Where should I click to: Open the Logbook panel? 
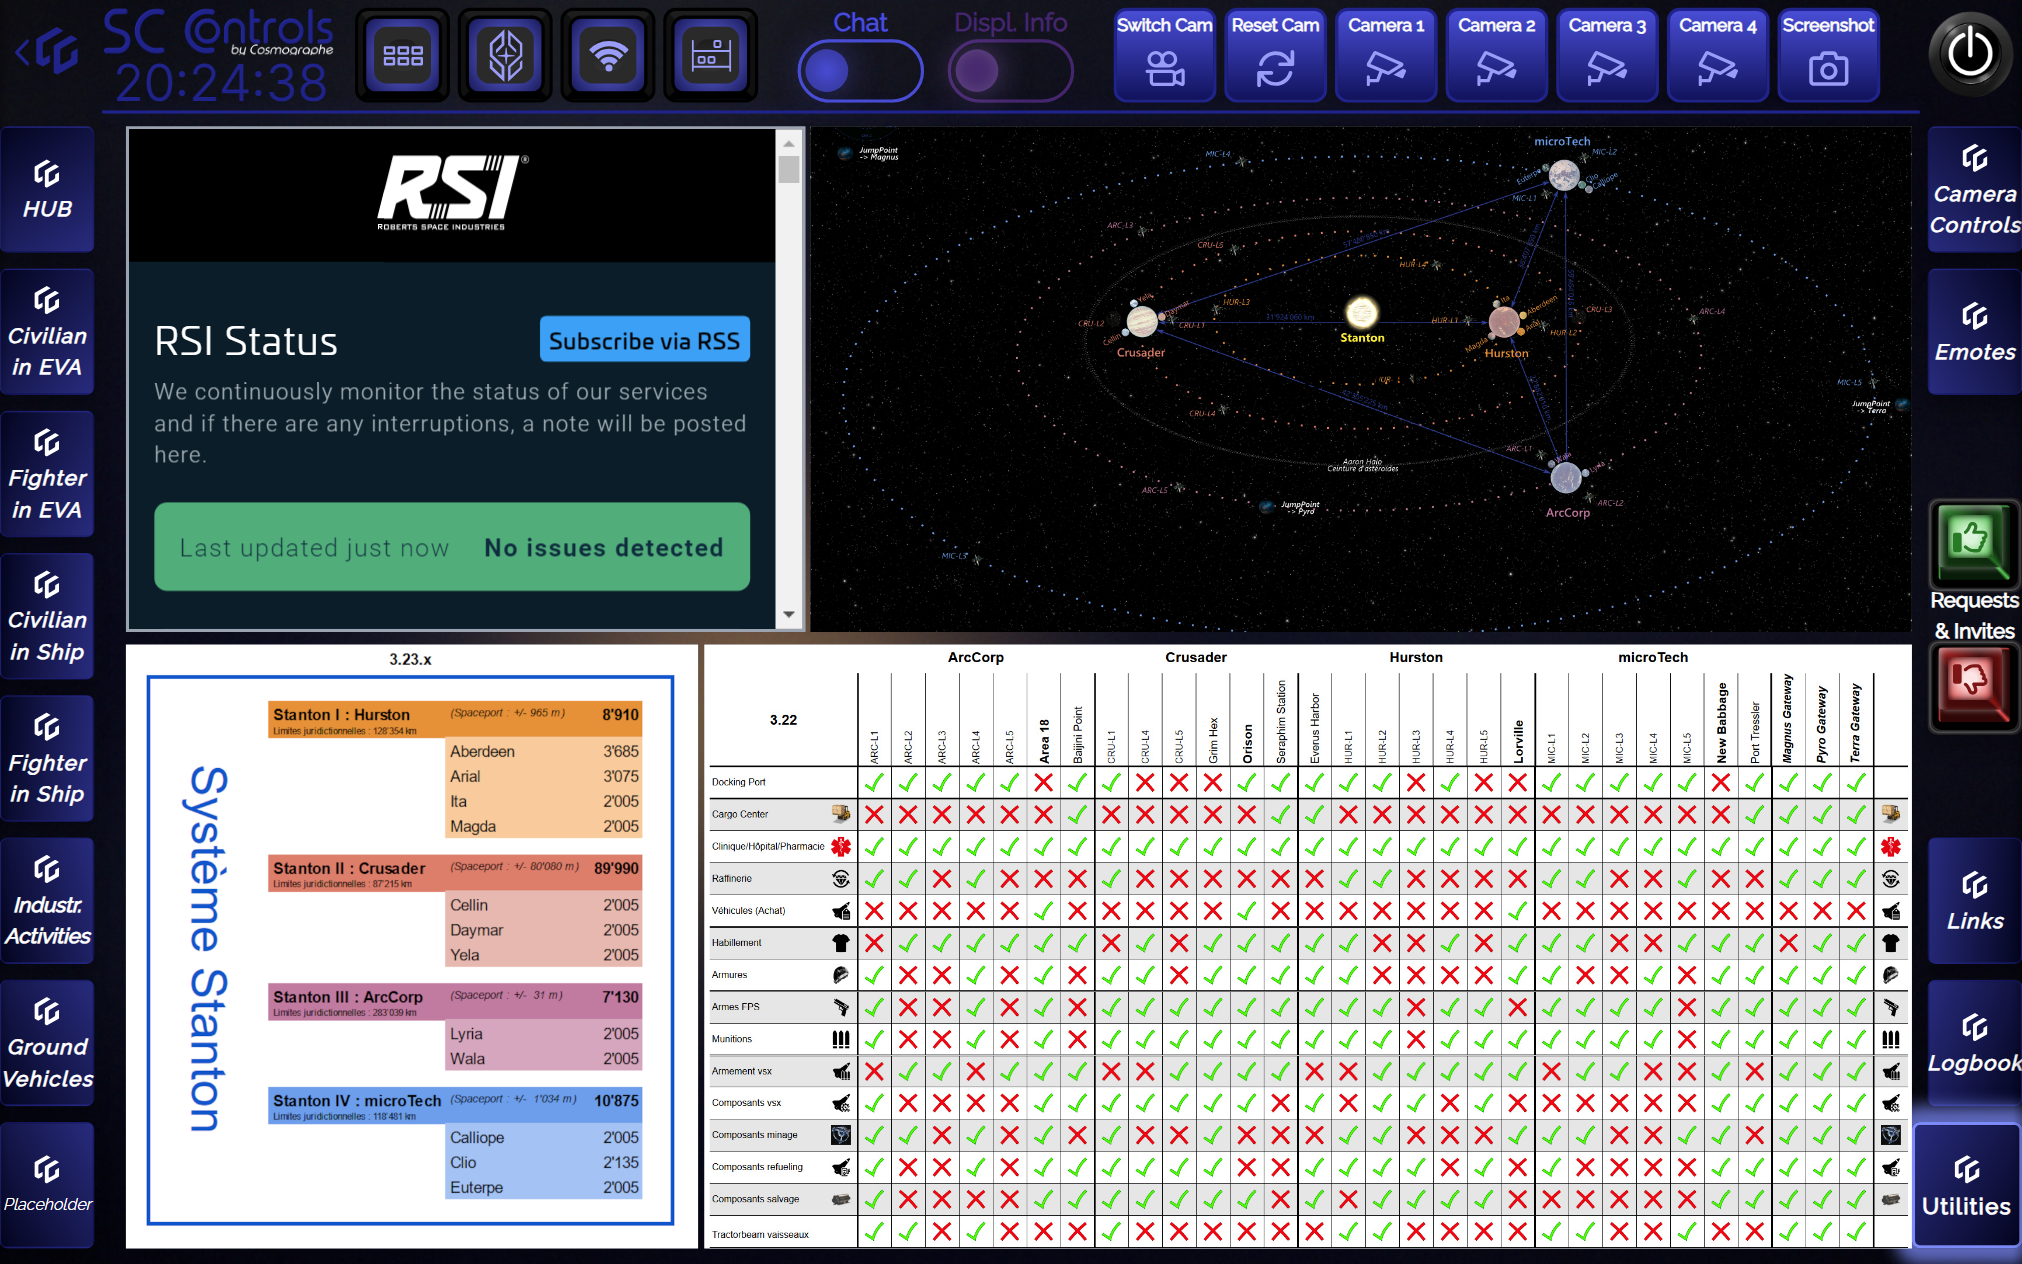click(x=1975, y=1043)
